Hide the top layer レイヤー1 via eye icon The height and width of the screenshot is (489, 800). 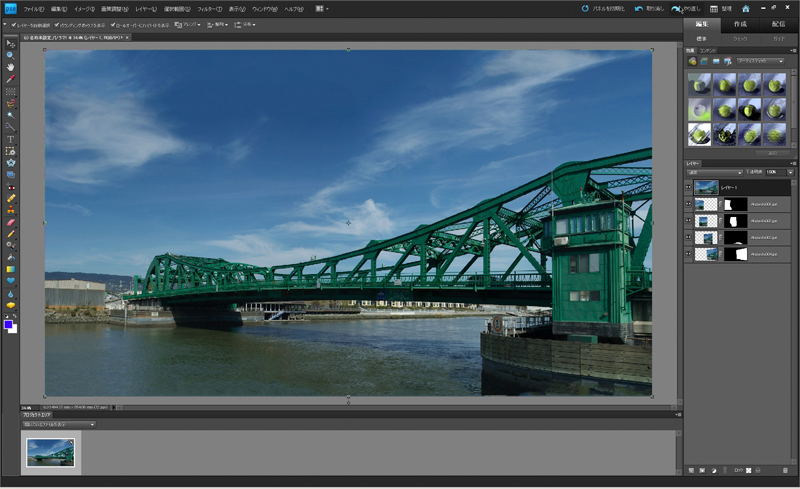click(689, 188)
